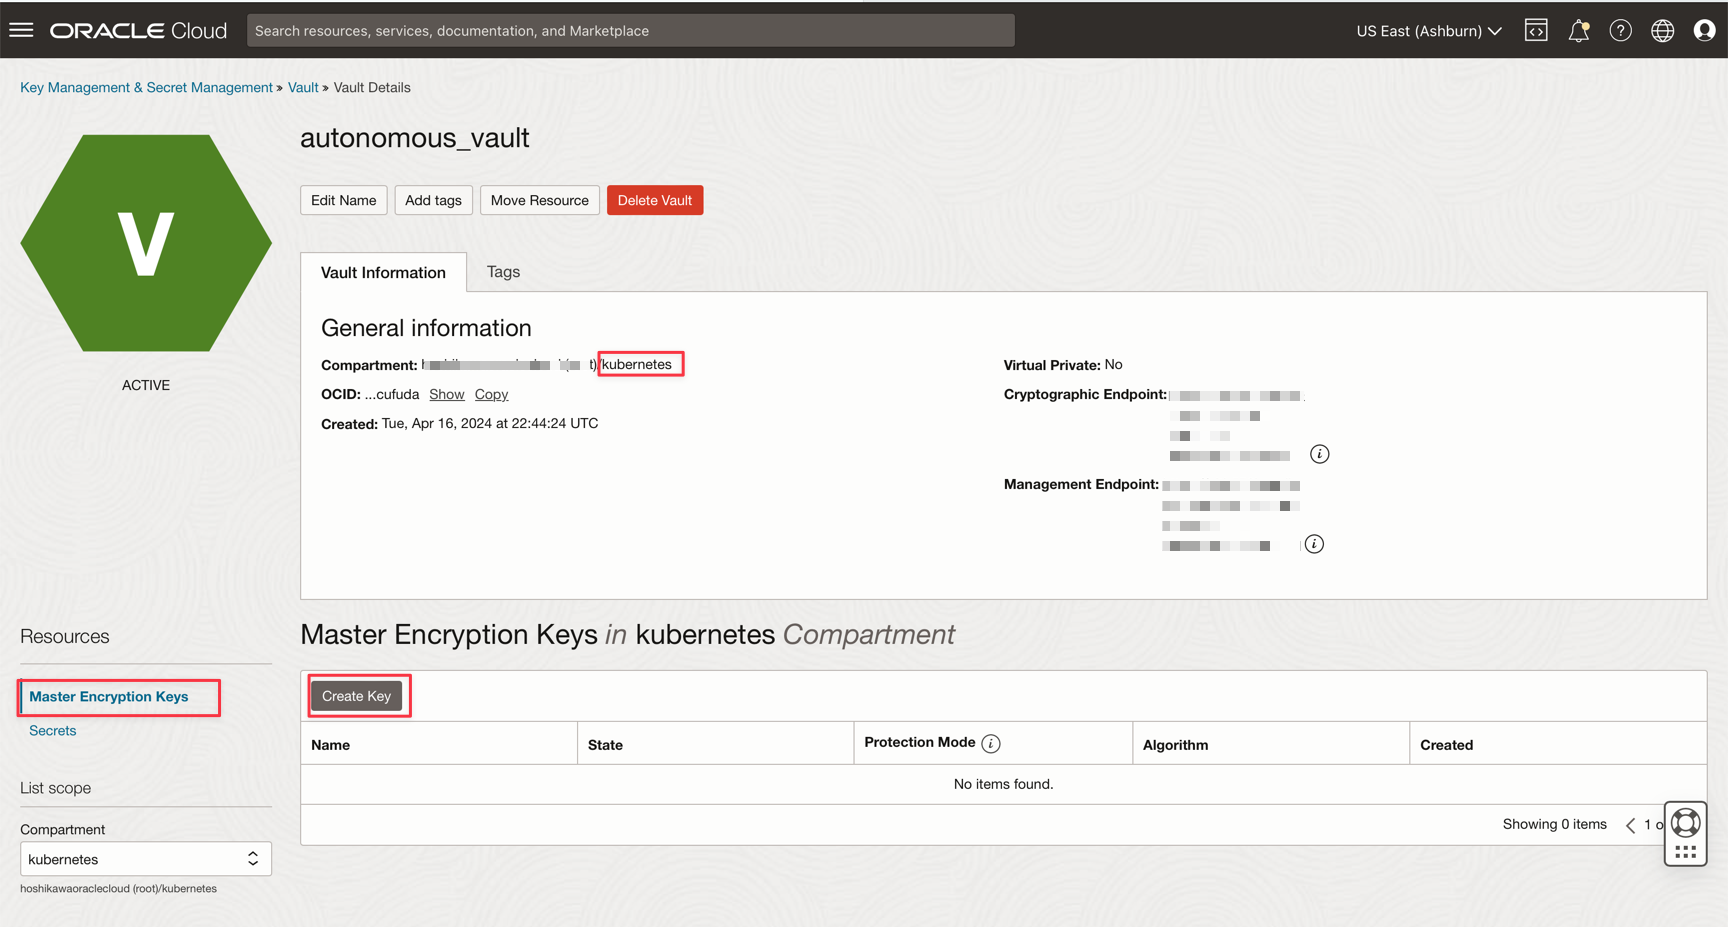Copy the vault OCID
Image resolution: width=1728 pixels, height=927 pixels.
pyautogui.click(x=491, y=395)
